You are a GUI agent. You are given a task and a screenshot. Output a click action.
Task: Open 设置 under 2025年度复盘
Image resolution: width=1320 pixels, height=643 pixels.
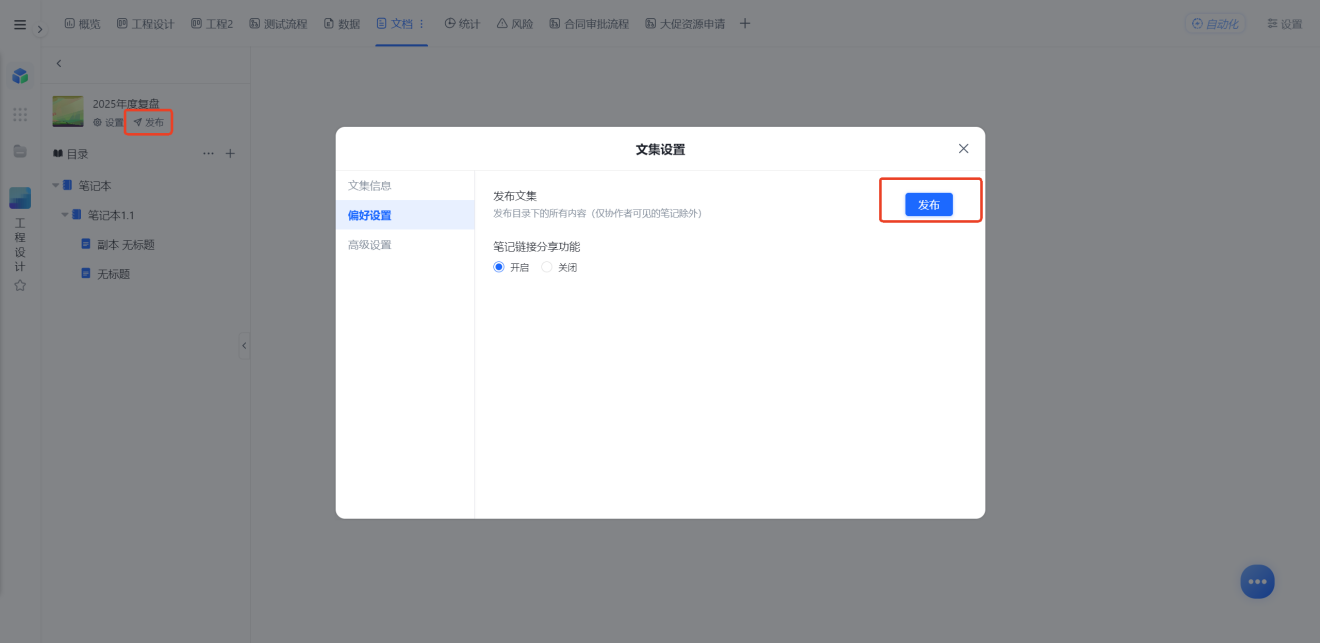point(109,122)
